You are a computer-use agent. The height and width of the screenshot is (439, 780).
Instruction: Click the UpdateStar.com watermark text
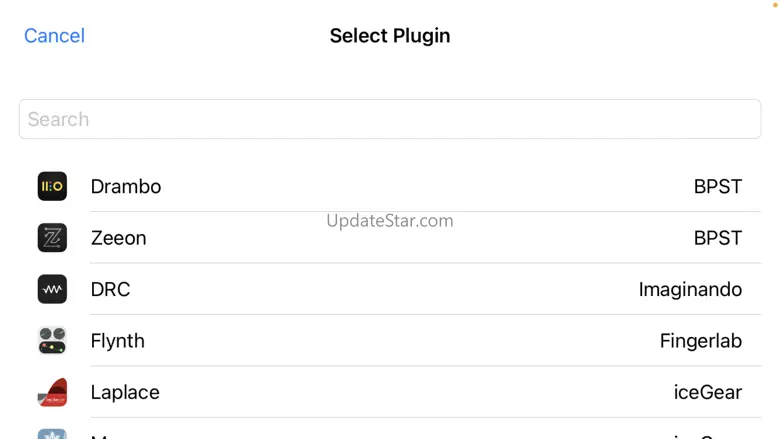tap(390, 221)
